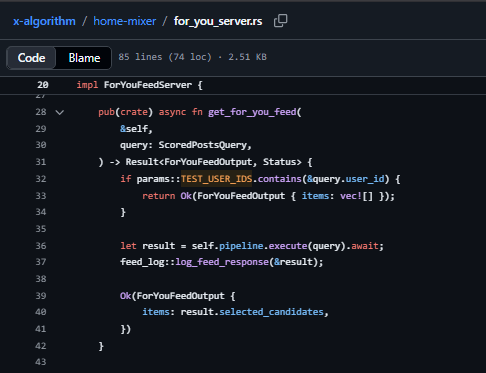Select line number 41
Viewport: 486px width, 373px height.
pos(41,329)
